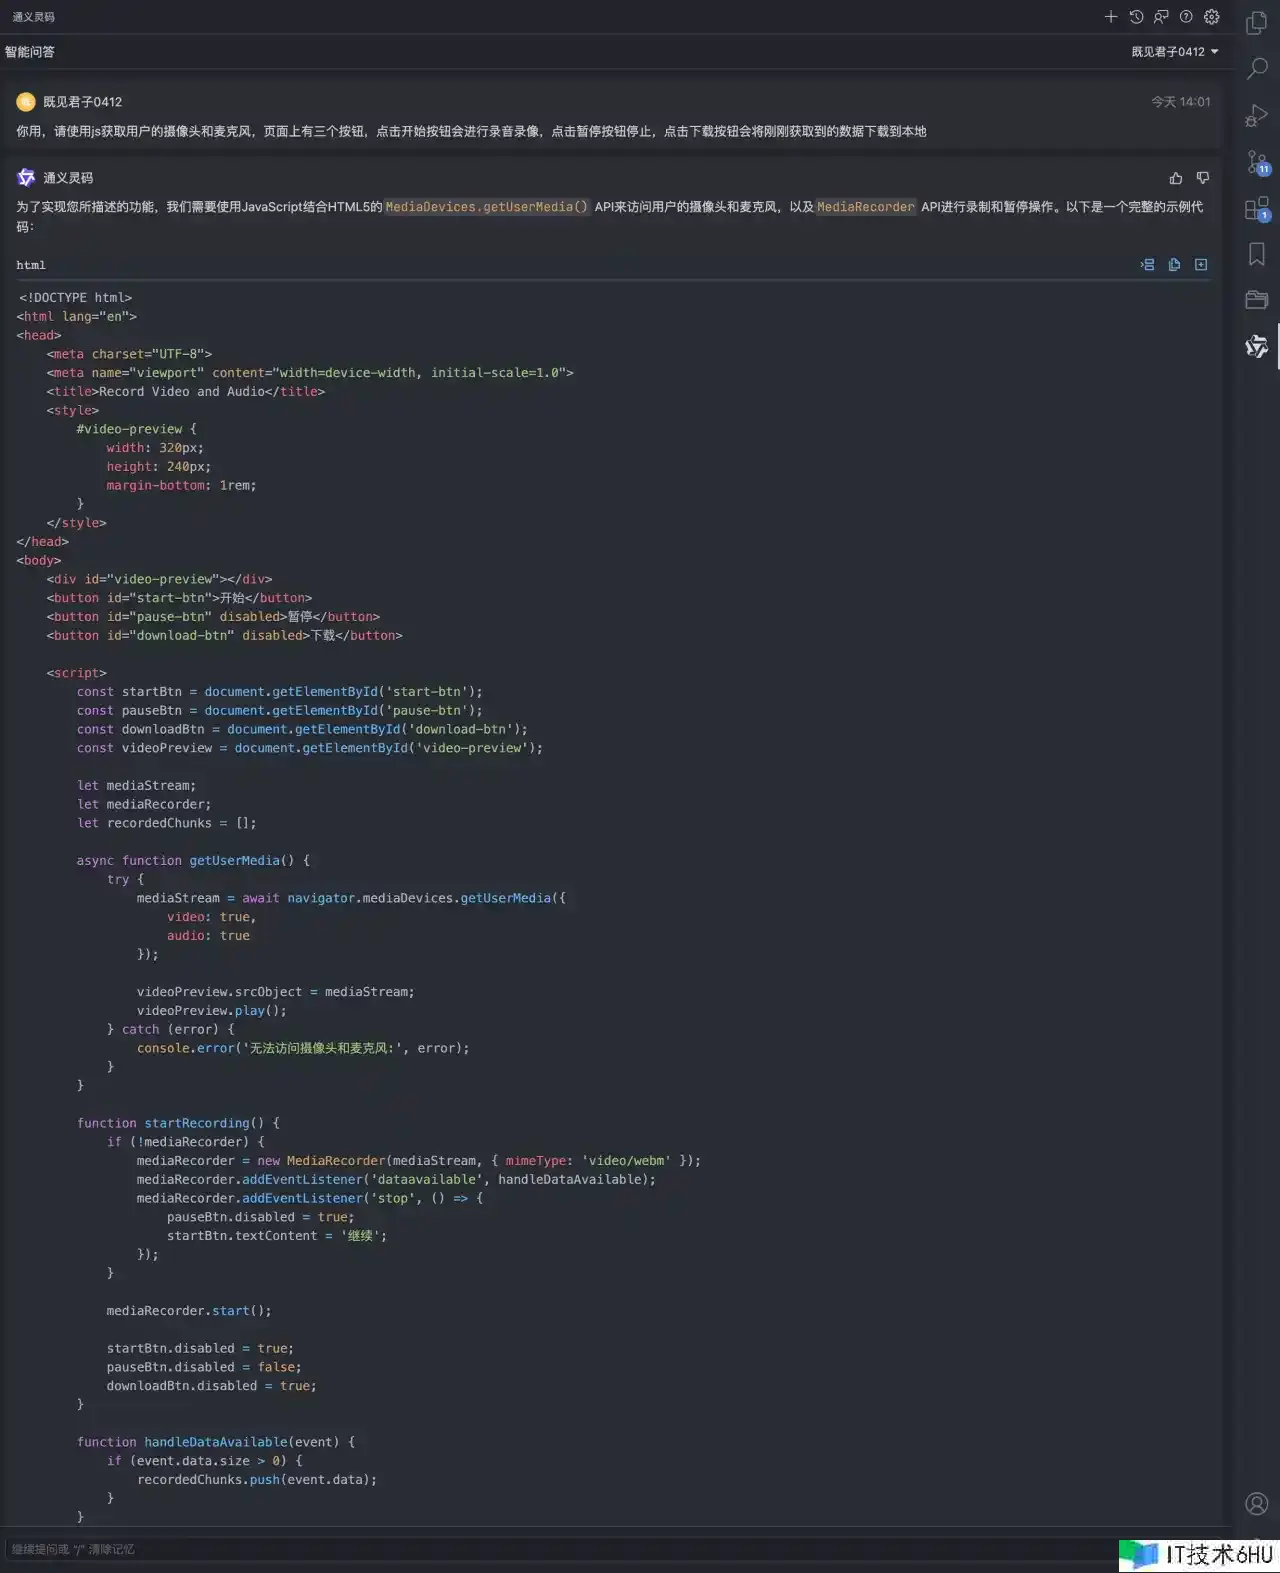Open Extensions view with 1 badge

(1257, 208)
